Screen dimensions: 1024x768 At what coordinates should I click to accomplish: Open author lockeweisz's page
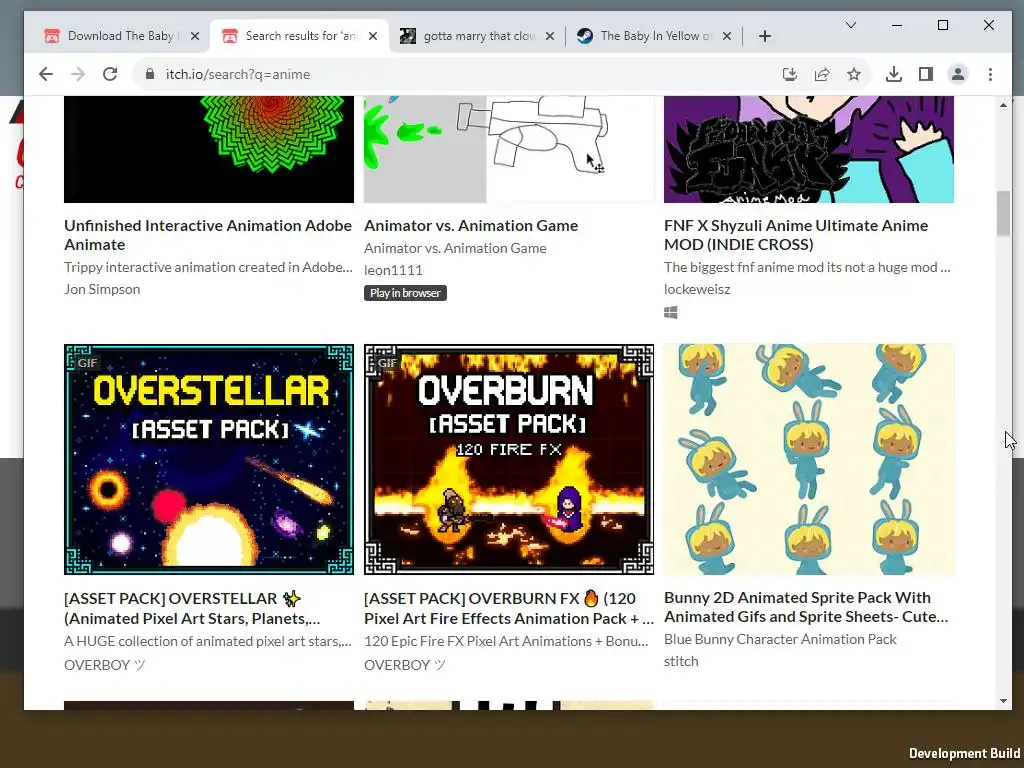(x=697, y=289)
